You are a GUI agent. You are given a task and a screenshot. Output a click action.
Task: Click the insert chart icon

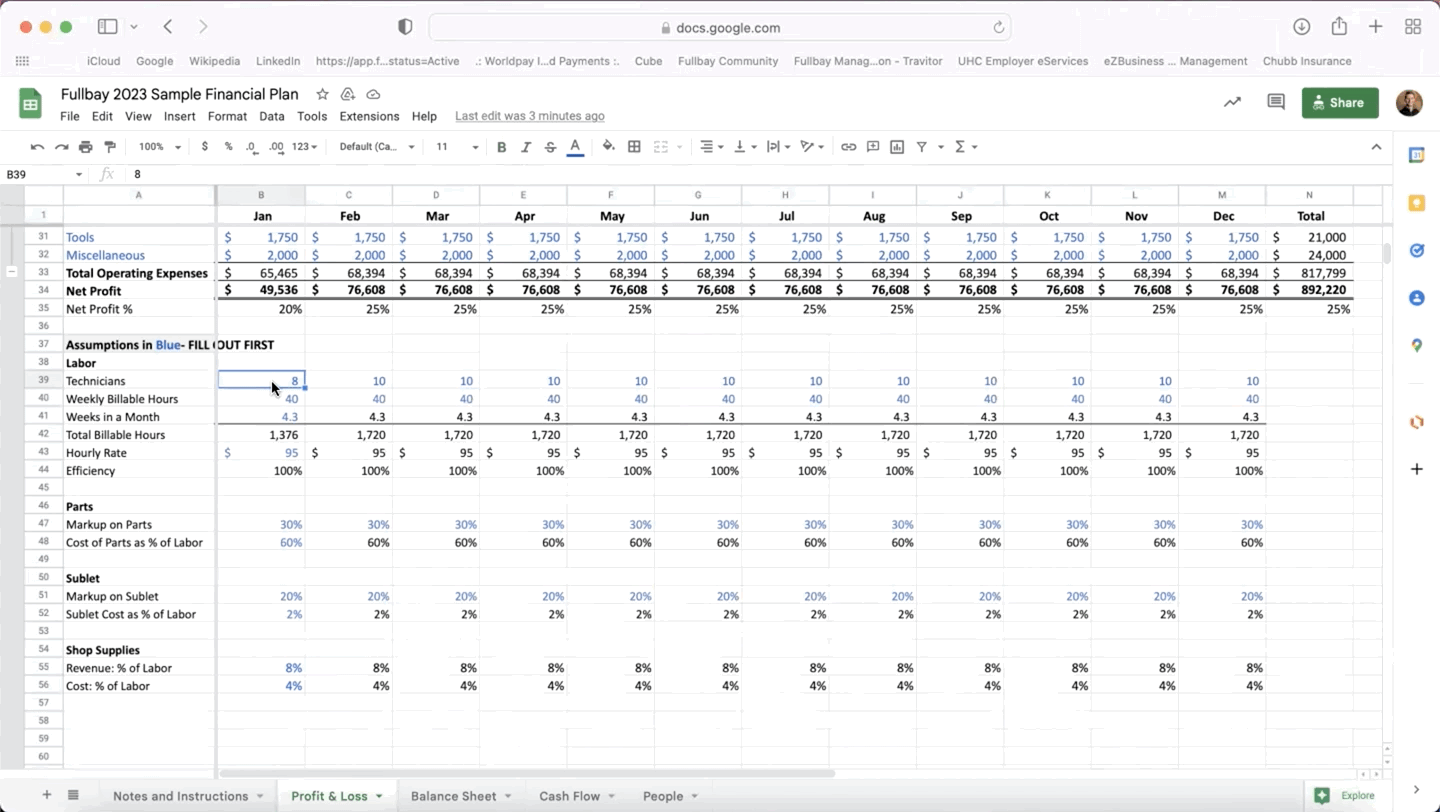click(897, 147)
